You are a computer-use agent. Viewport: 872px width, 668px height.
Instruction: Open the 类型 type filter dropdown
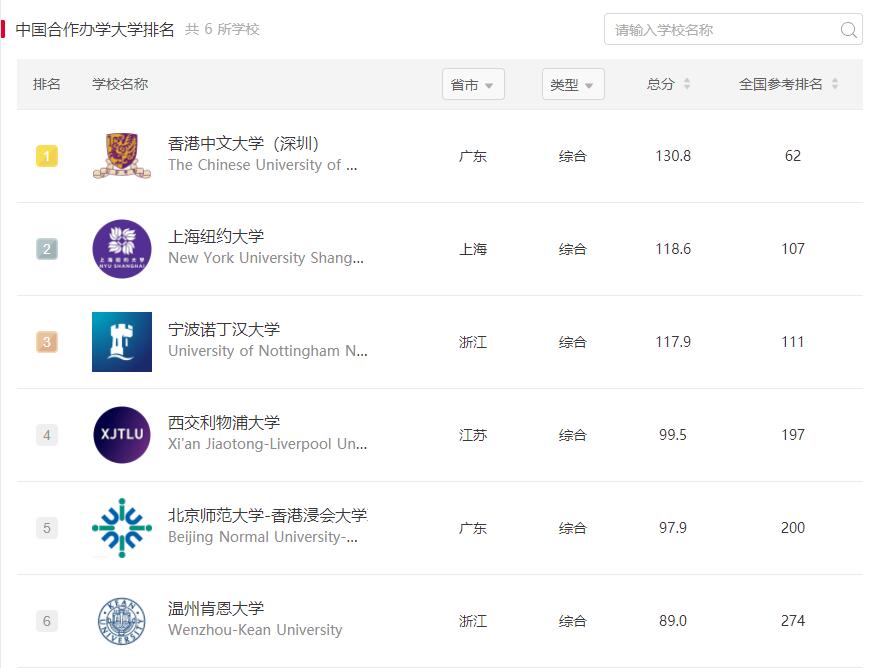(573, 85)
